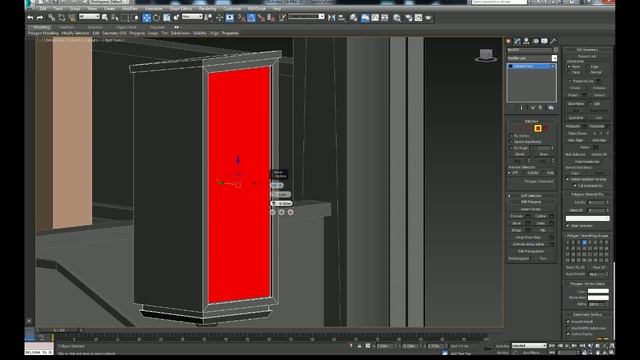Viewport: 640px width, 360px height.
Task: Click the Polygon sub-object level icon
Action: pos(538,129)
